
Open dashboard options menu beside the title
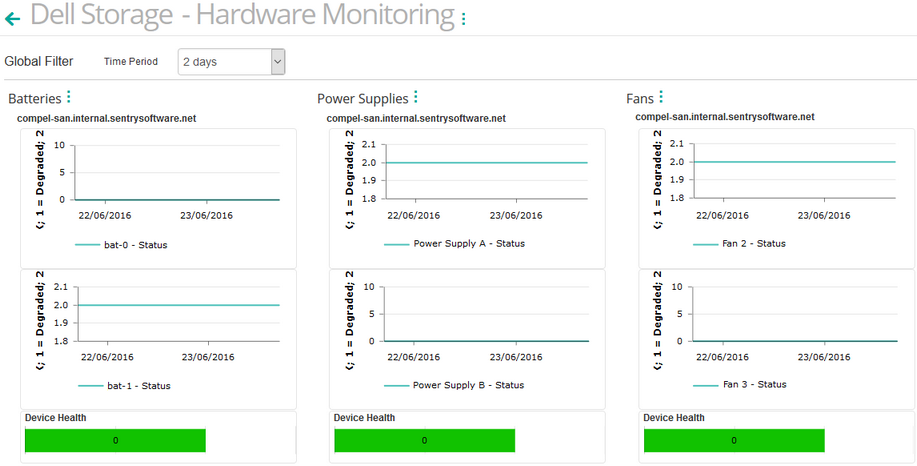[464, 19]
